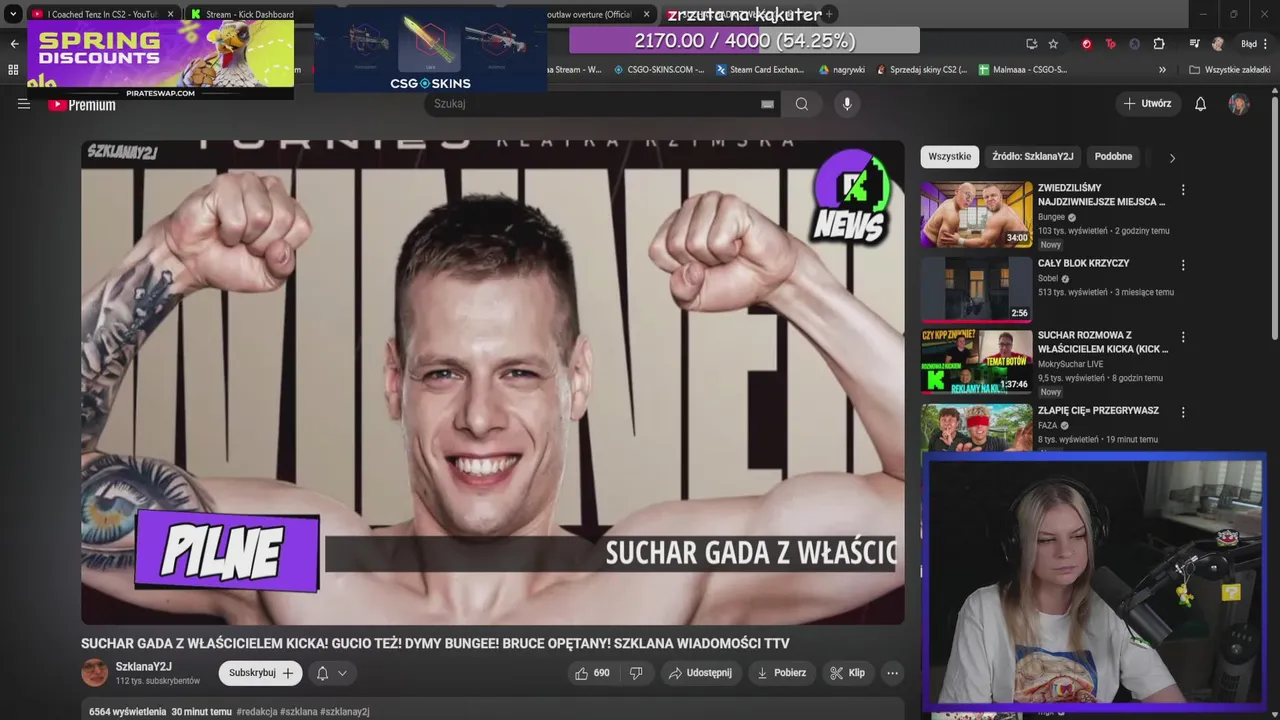1280x720 pixels.
Task: Play SUCHAR ROZMOWA Z WŁAŚCICIELEM KICKA thumbnail
Action: [976, 361]
